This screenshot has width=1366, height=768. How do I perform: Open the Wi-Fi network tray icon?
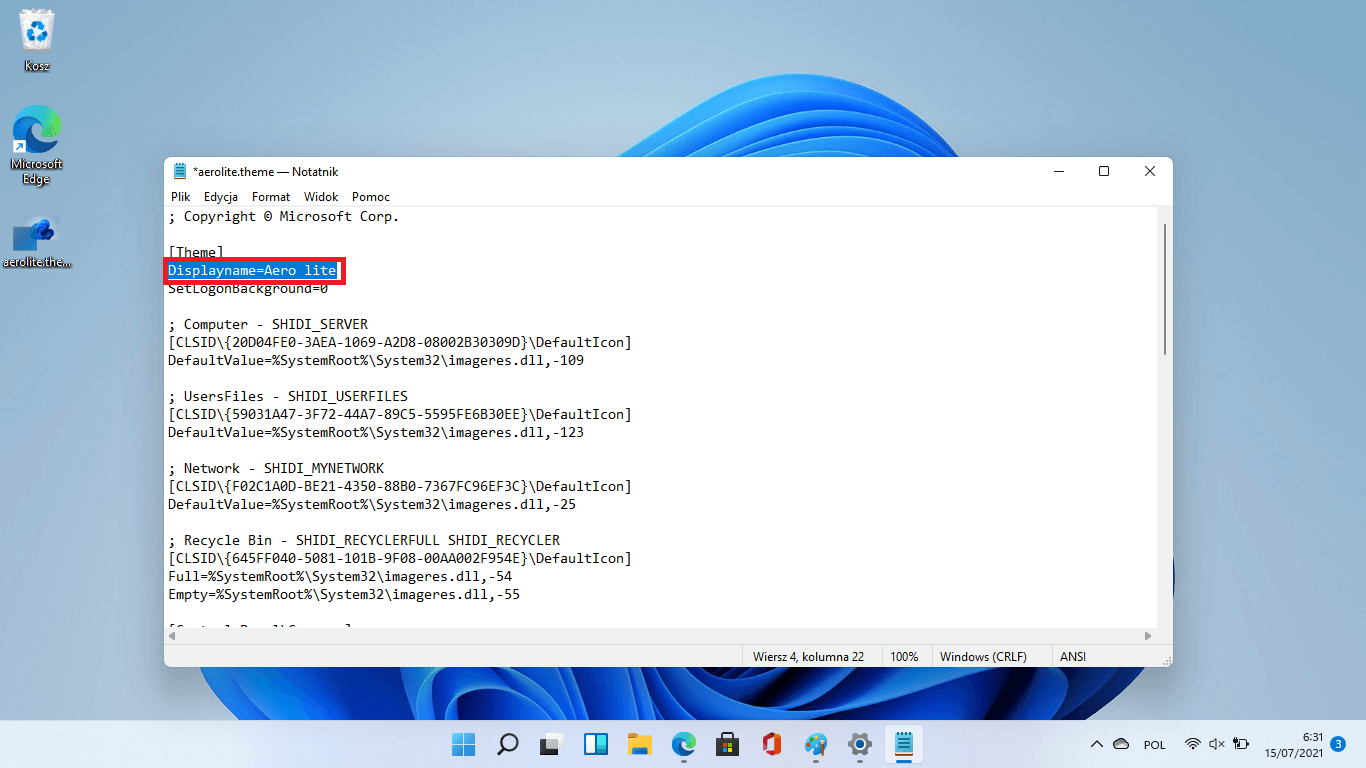pyautogui.click(x=1193, y=744)
